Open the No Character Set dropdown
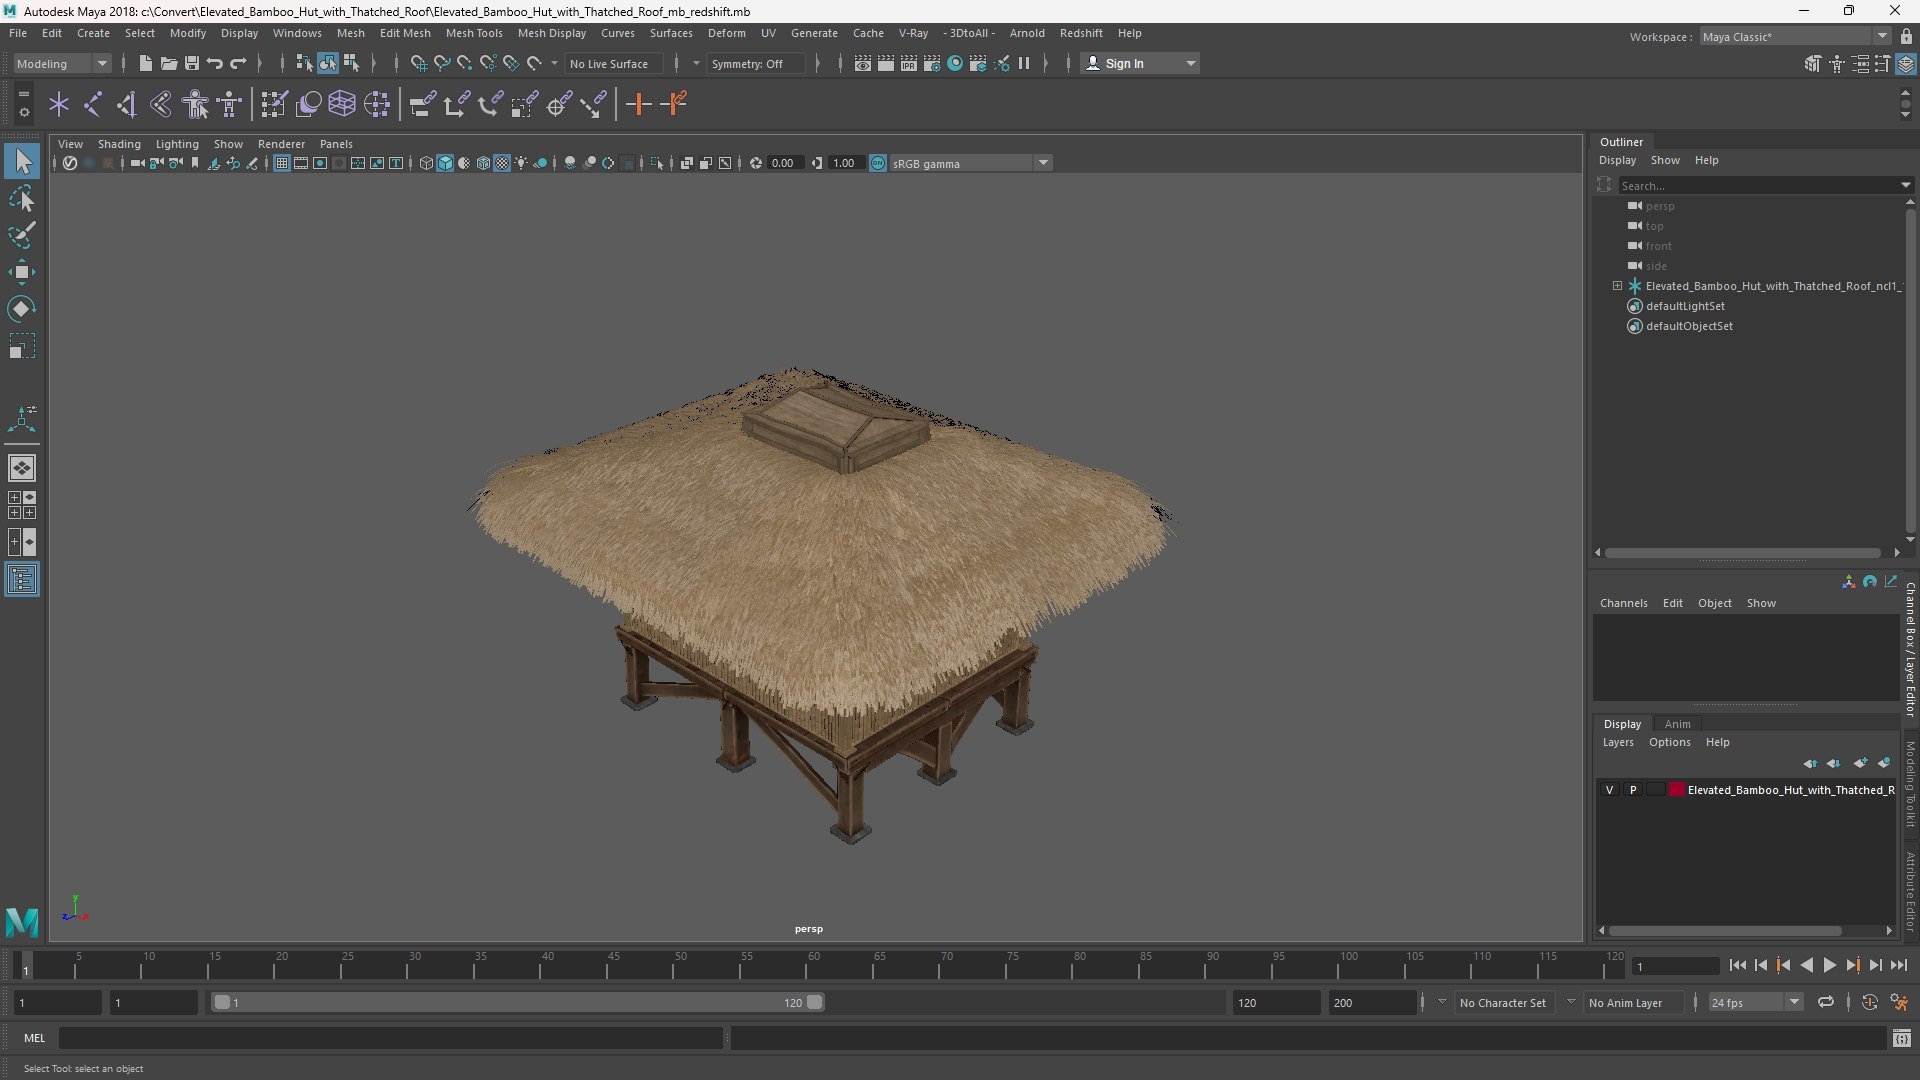The image size is (1920, 1080). click(1502, 1002)
